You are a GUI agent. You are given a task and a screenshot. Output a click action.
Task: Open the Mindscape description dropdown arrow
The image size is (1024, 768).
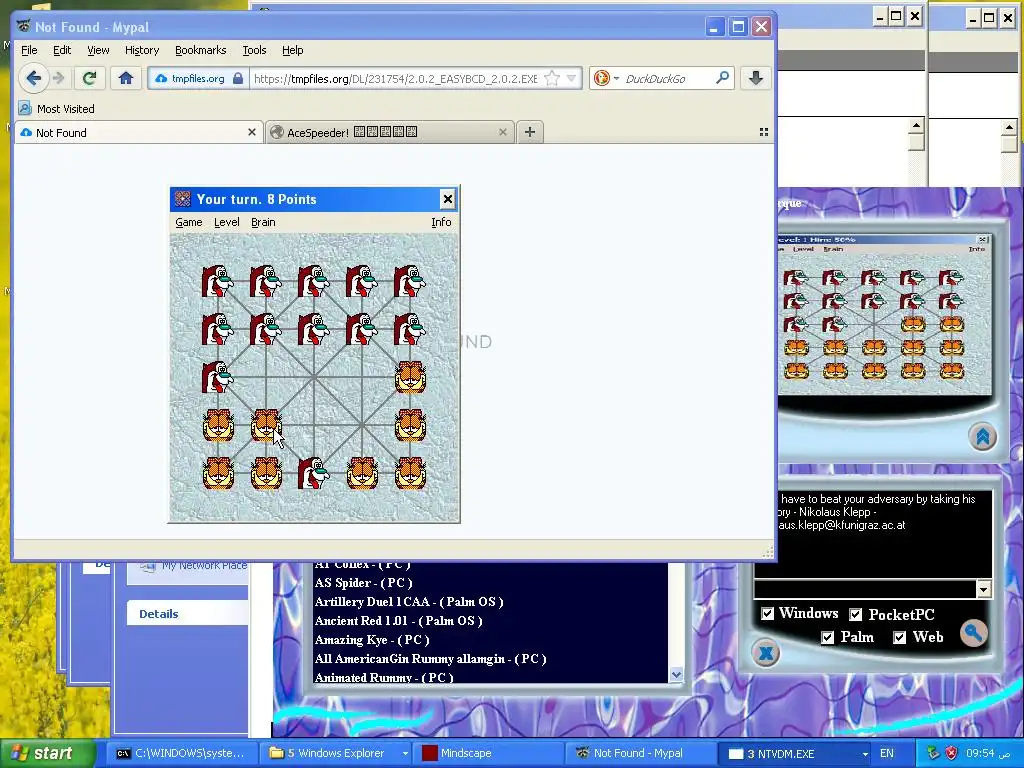[984, 589]
